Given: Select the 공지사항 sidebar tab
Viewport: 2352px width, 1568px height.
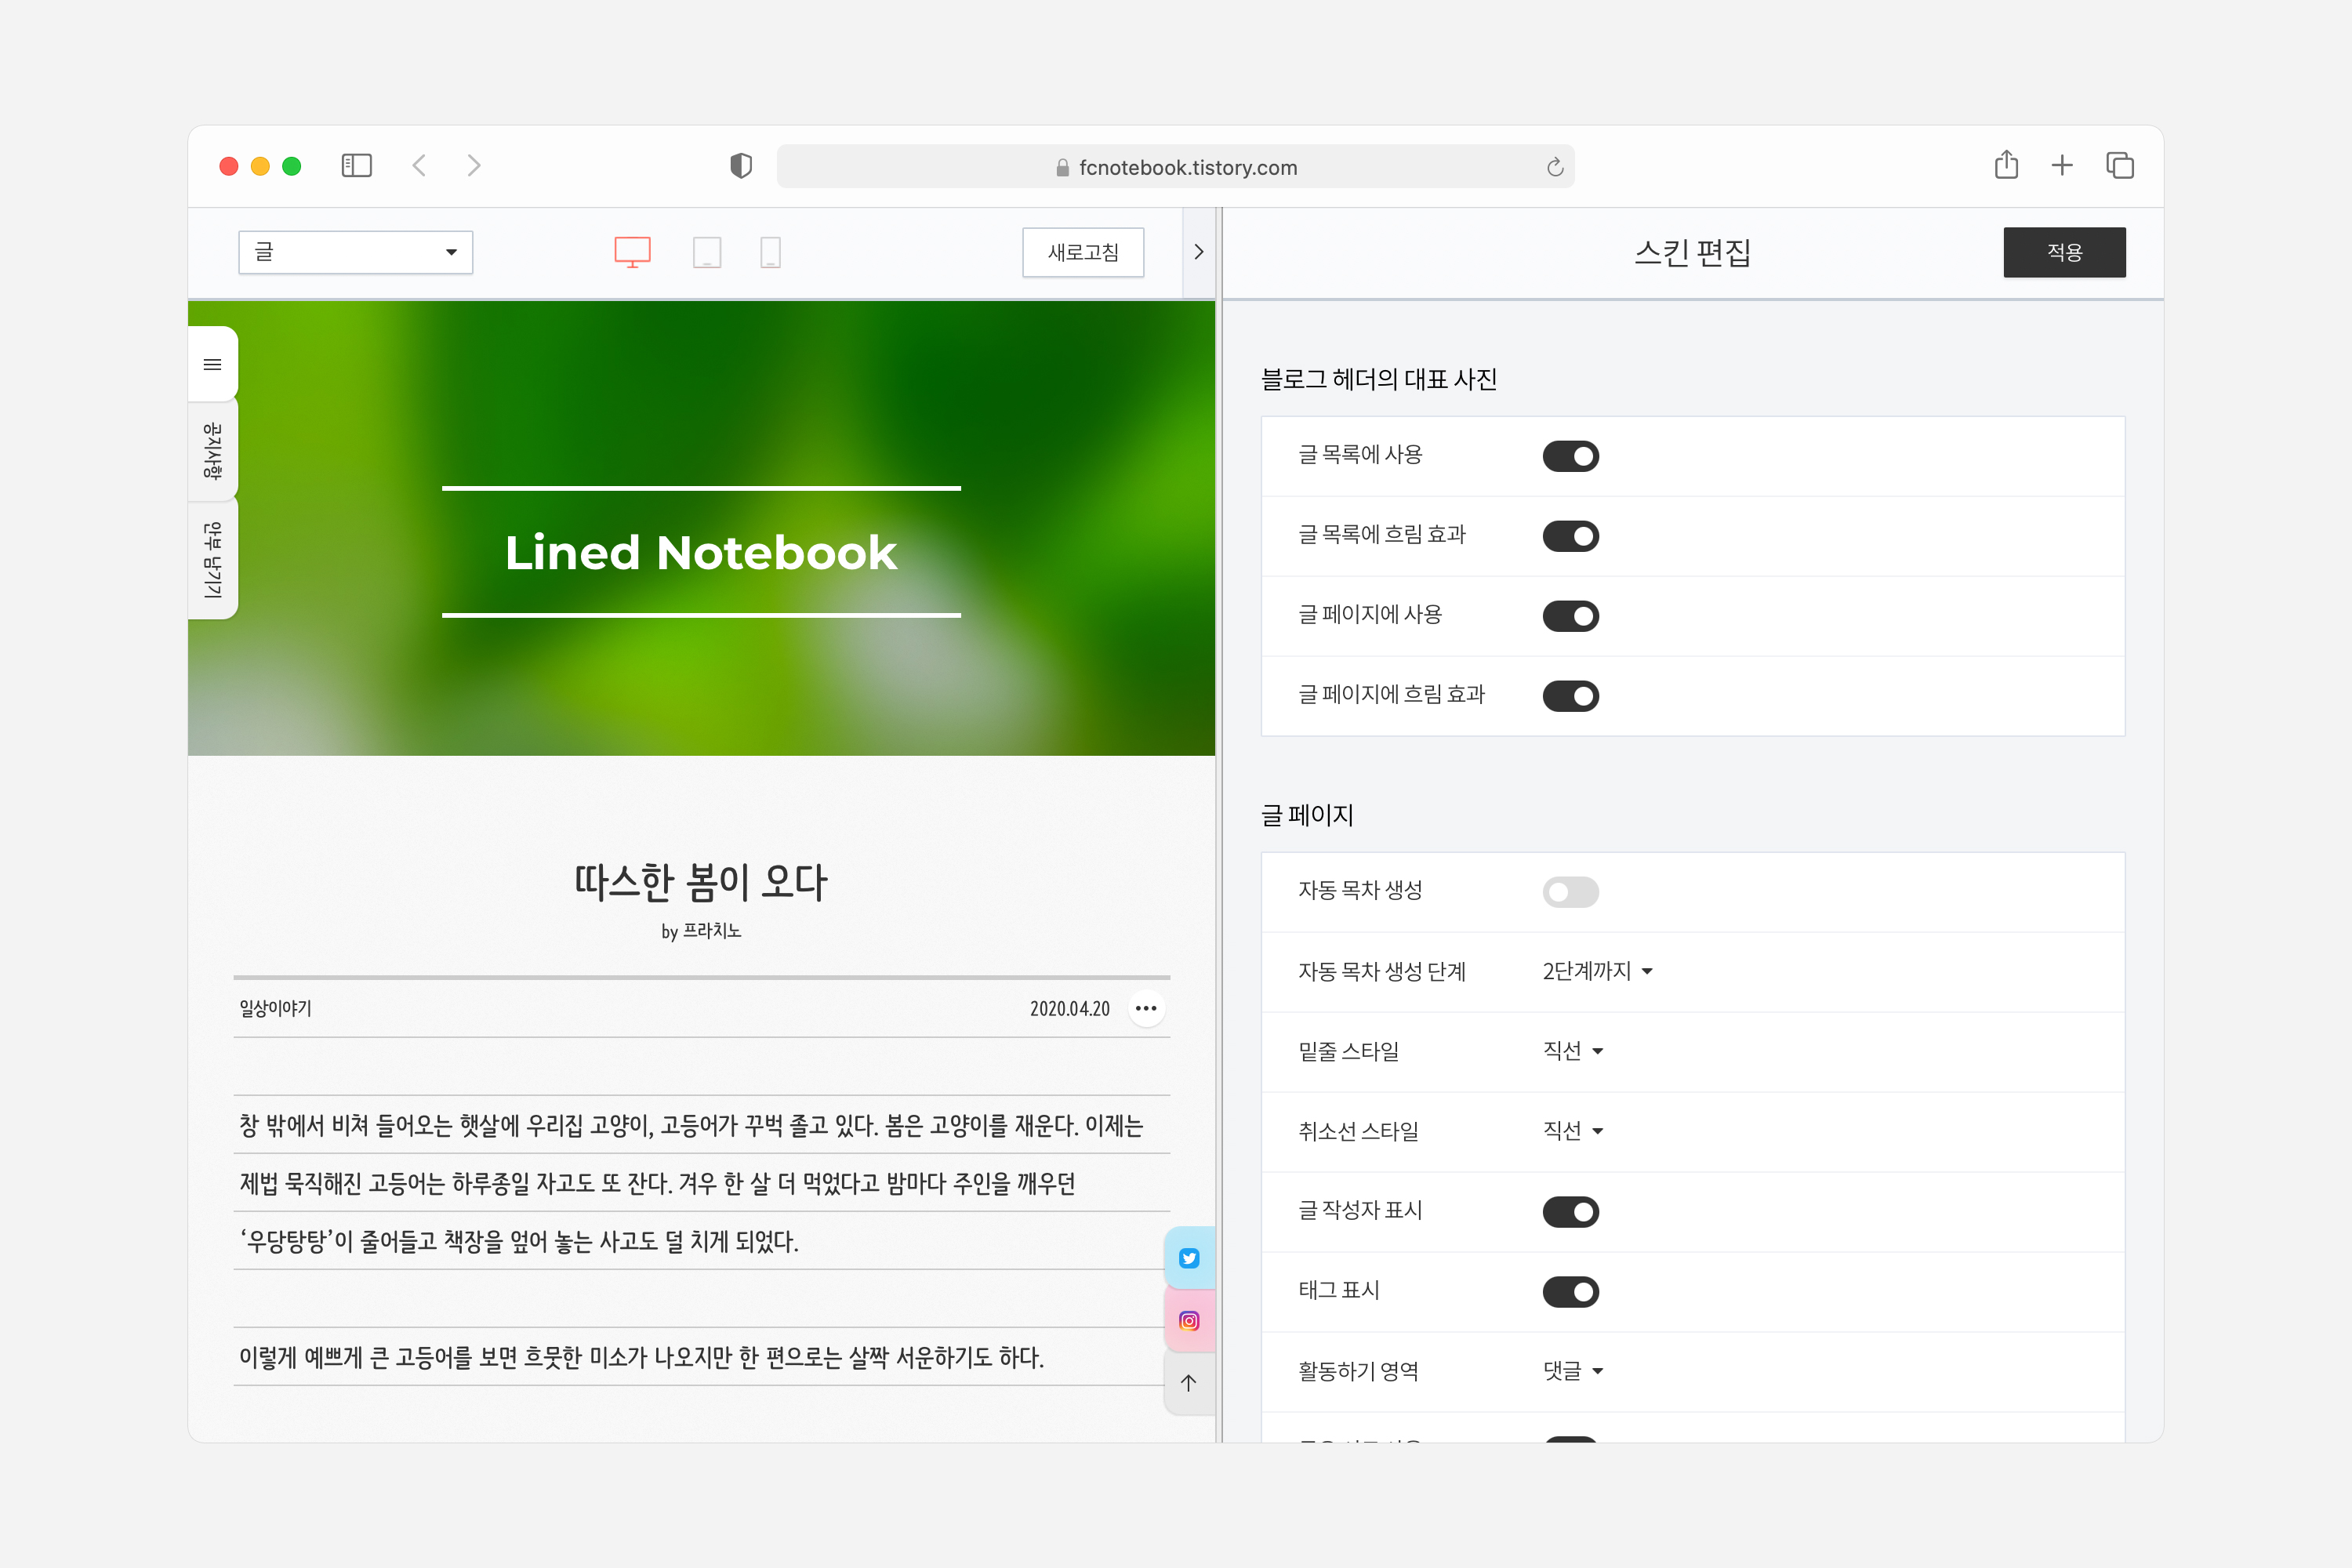Looking at the screenshot, I should [212, 452].
